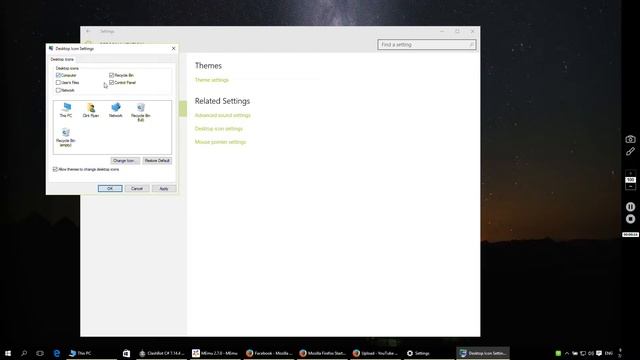Select the user folder icon in the preview list

click(91, 110)
